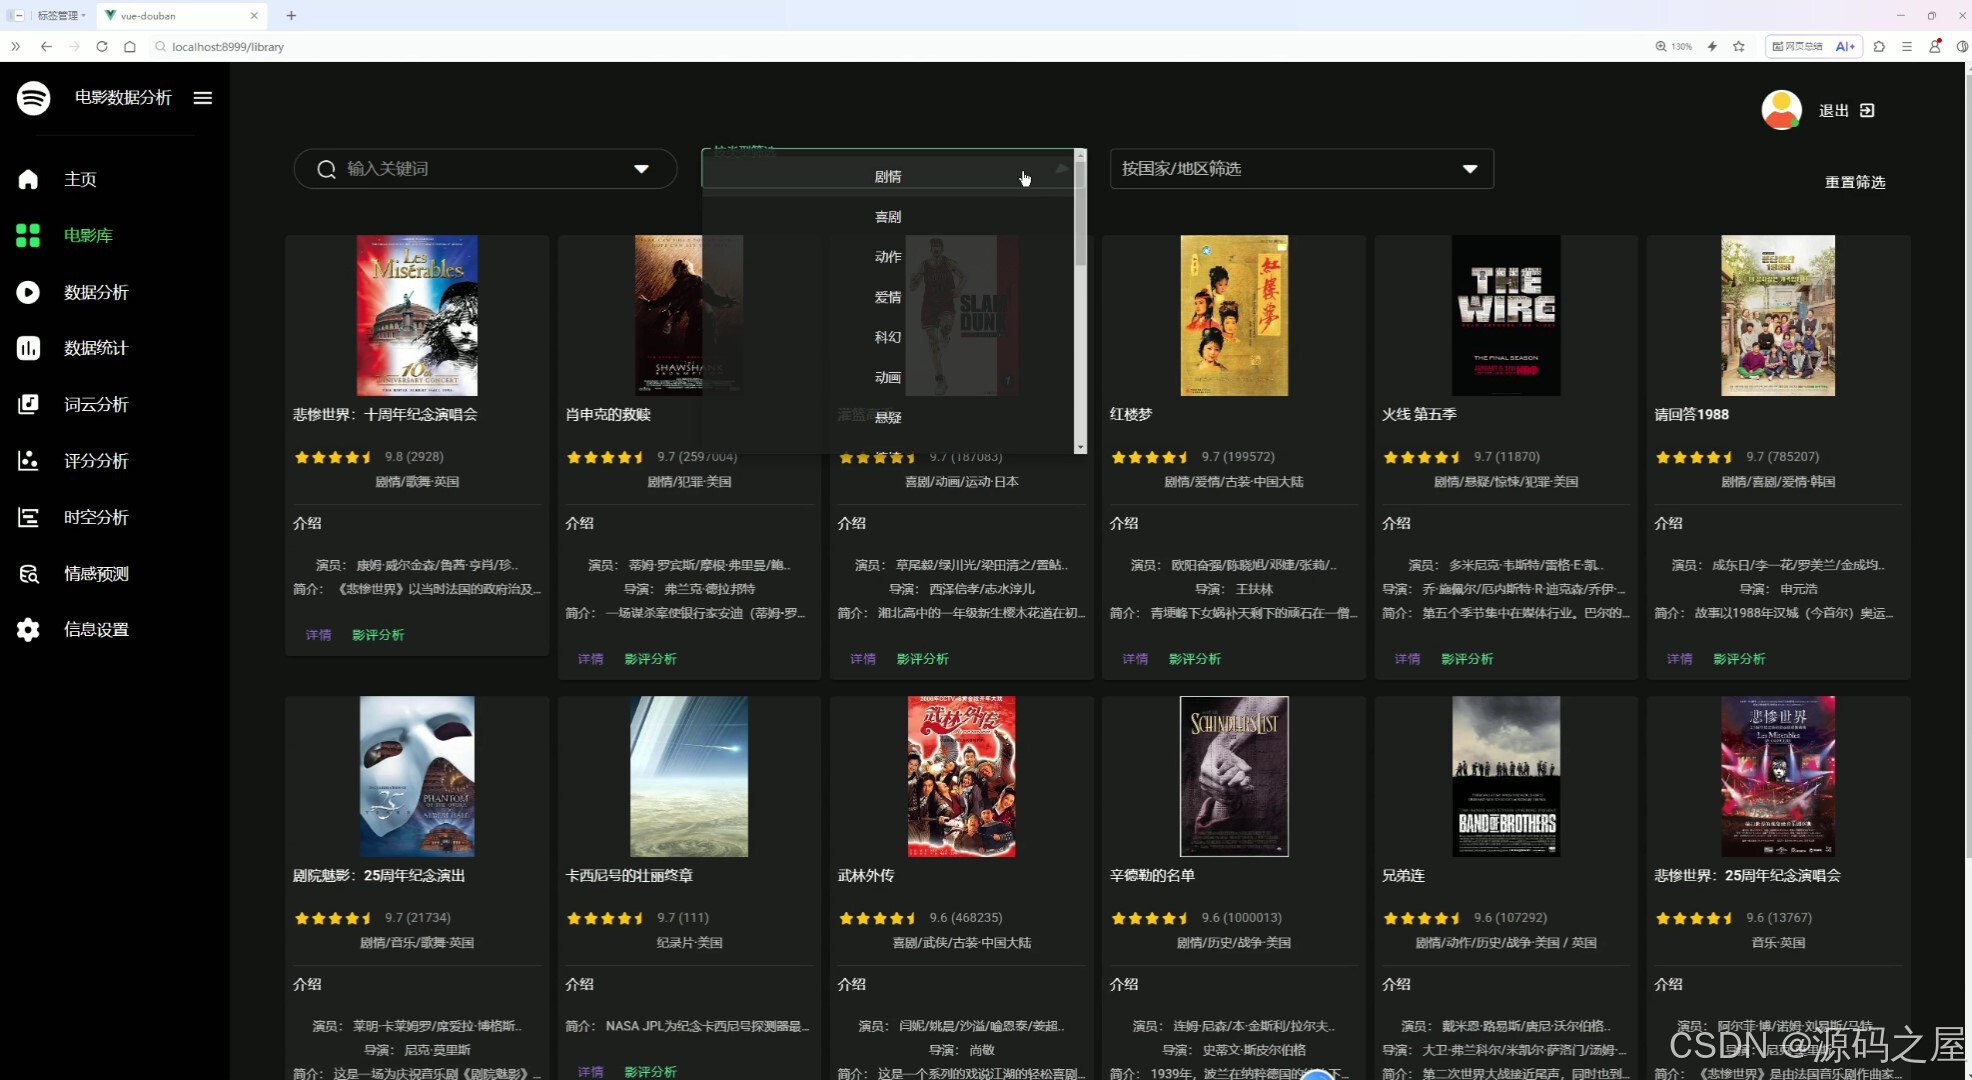Choose 科幻 from the genre options
Screen dimensions: 1972x1080
(x=887, y=337)
